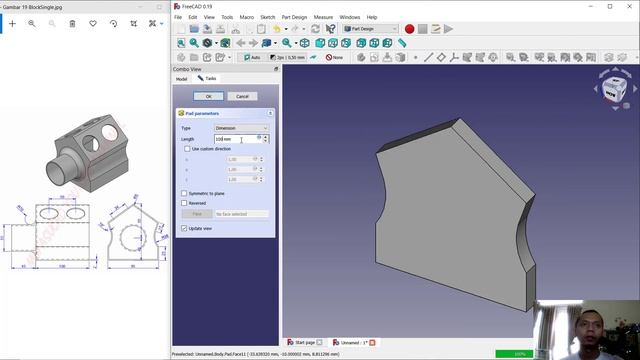Screen dimensions: 640x360
Task: Tick the Reversed checkbox
Action: [184, 203]
